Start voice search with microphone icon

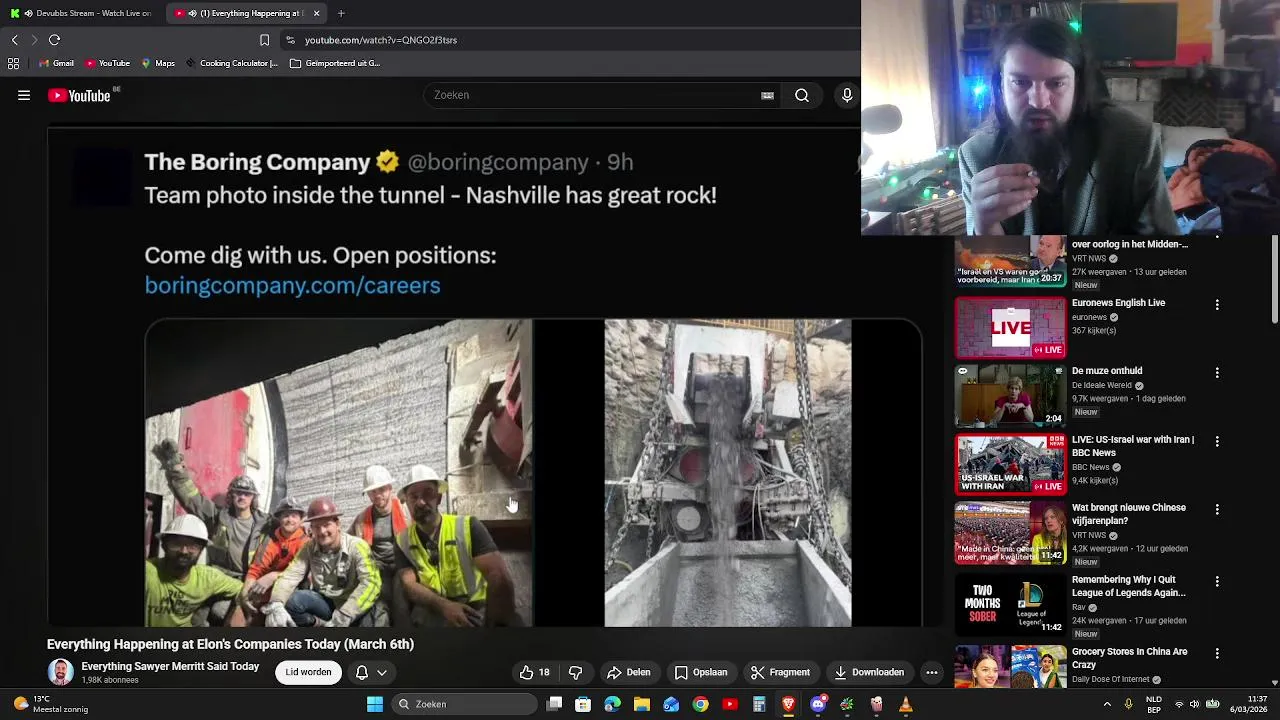847,96
